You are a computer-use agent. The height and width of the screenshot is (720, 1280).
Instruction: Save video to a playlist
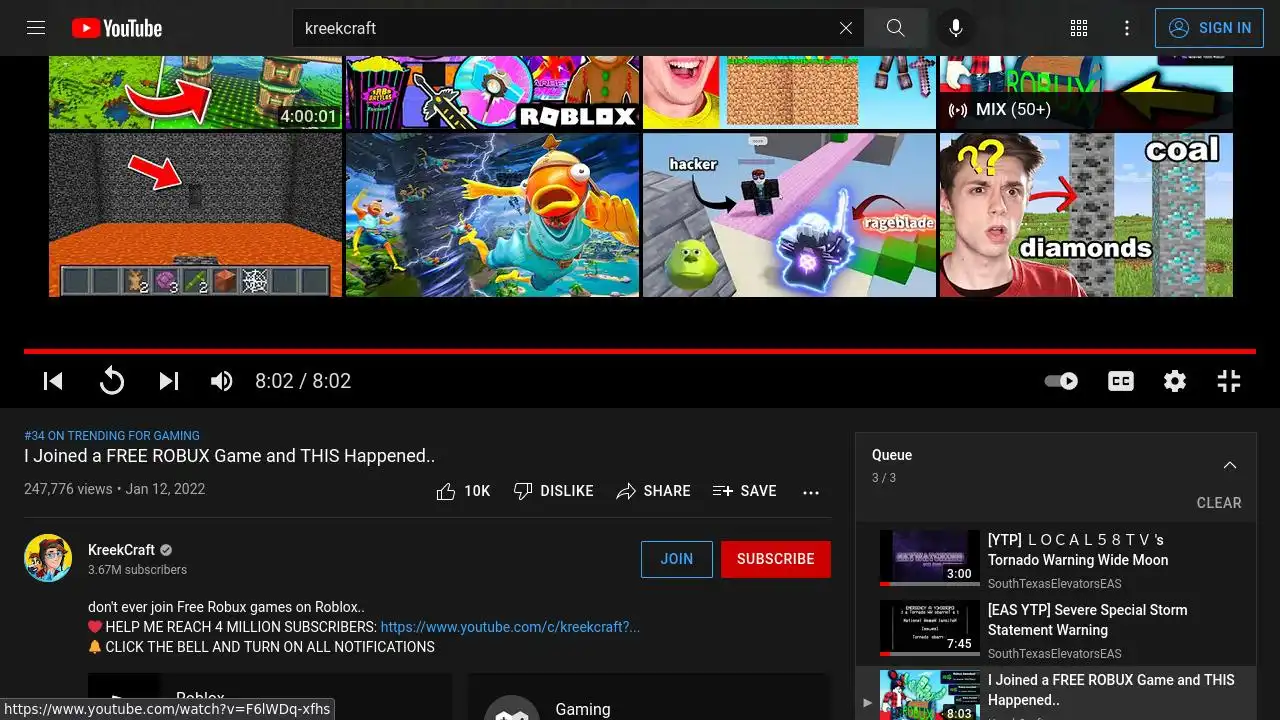745,491
